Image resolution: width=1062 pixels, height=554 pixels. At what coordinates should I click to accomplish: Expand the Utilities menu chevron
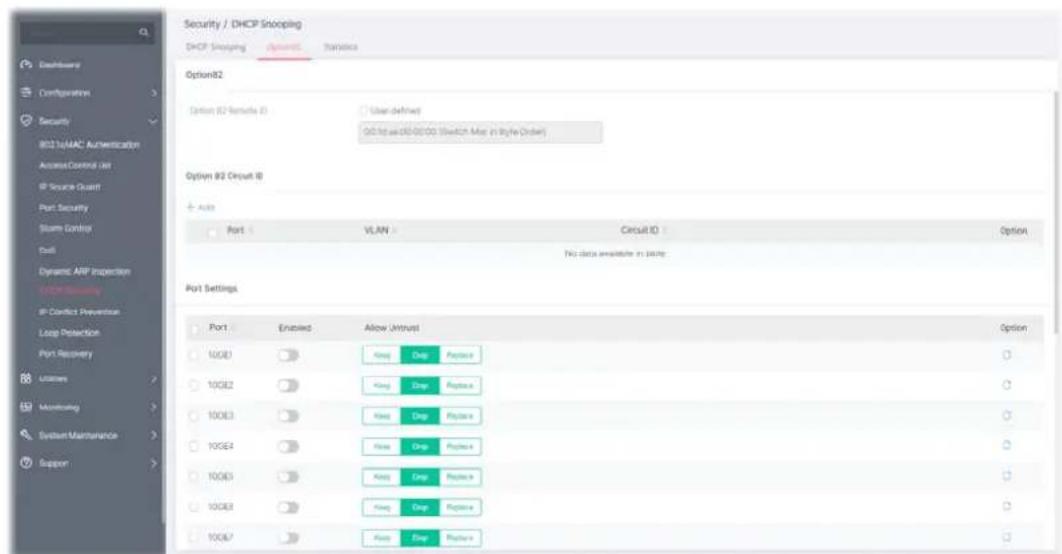[x=154, y=379]
